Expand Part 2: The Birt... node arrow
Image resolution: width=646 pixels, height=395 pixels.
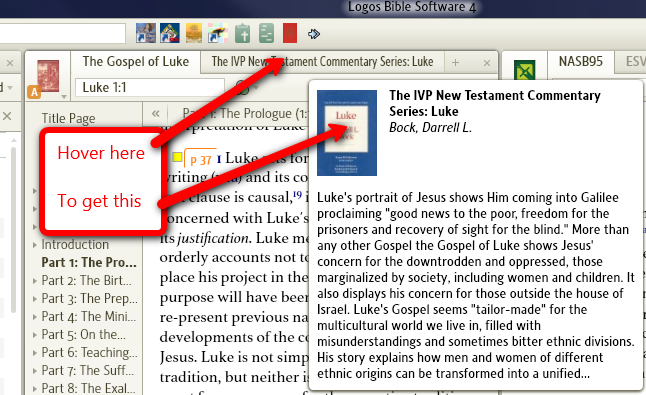[x=35, y=281]
